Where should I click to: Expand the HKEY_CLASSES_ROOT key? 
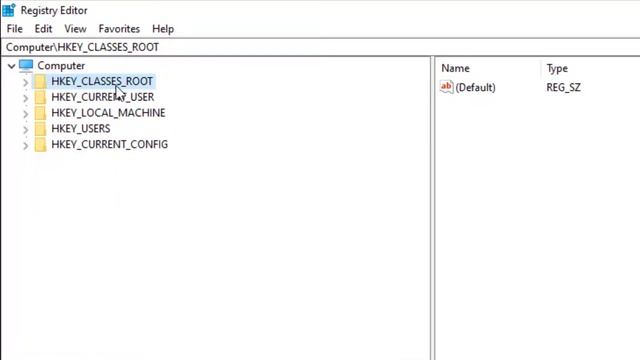[25, 82]
